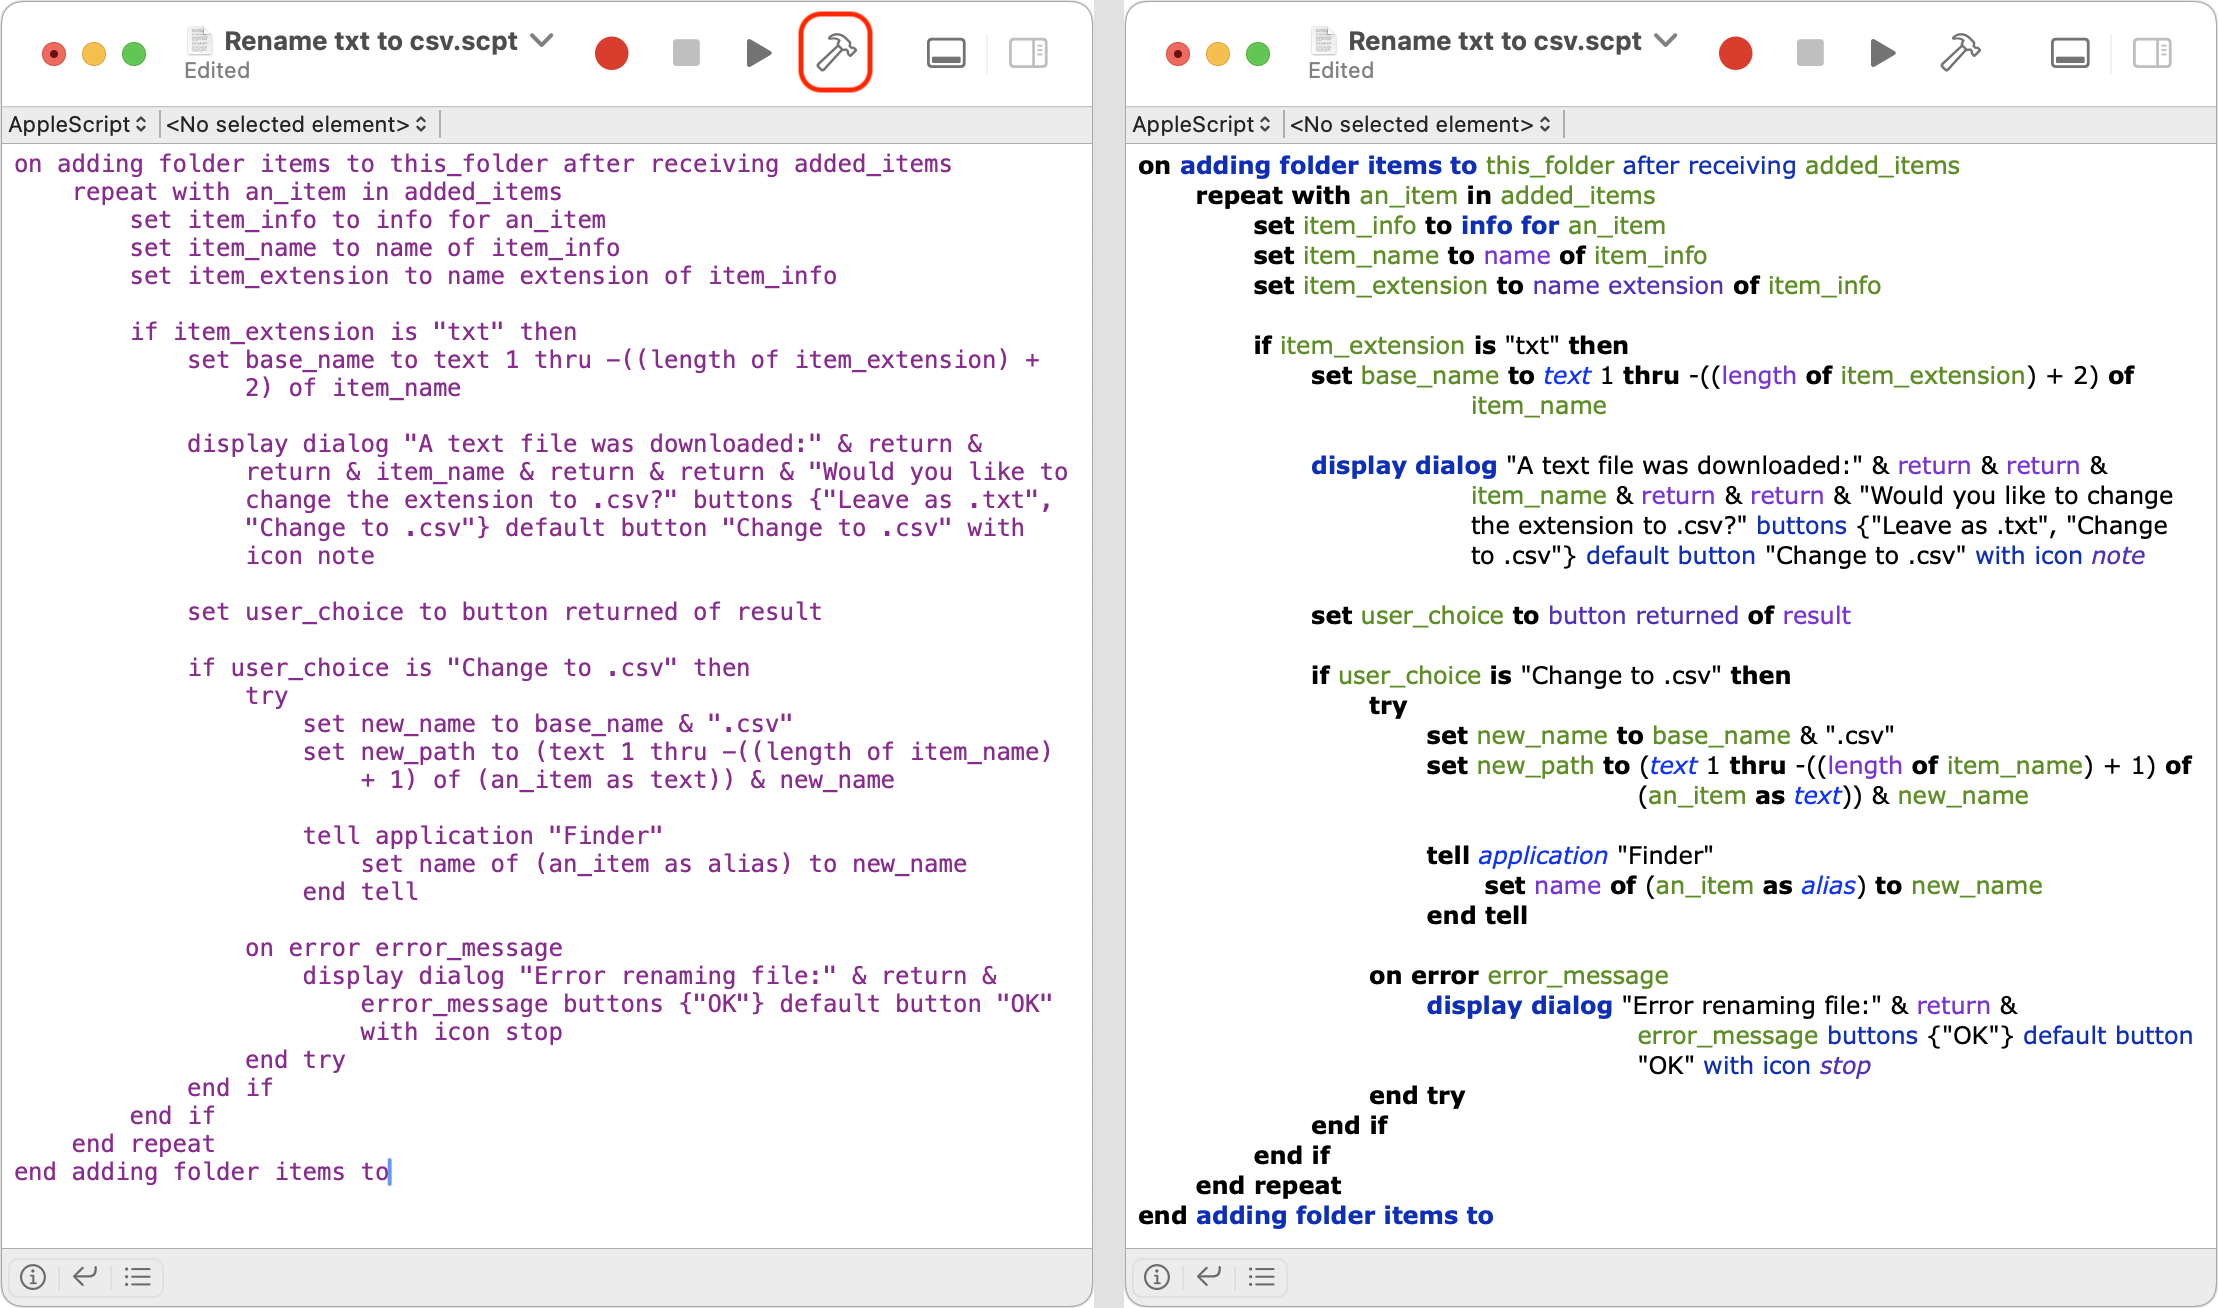Record actions in the right window
The image size is (2218, 1308).
click(x=1736, y=52)
